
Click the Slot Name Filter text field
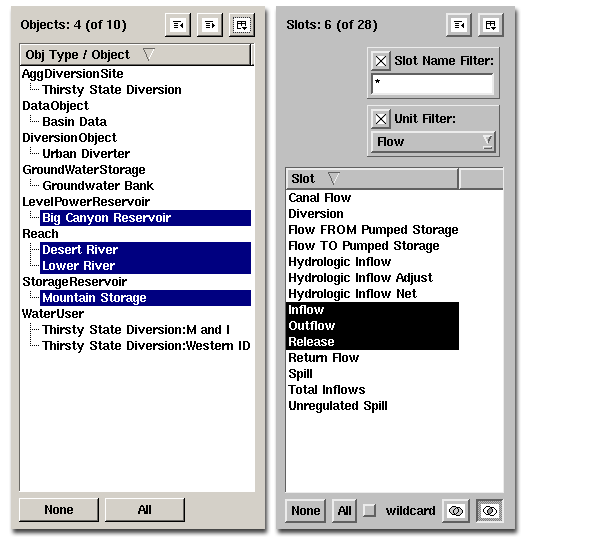(432, 84)
